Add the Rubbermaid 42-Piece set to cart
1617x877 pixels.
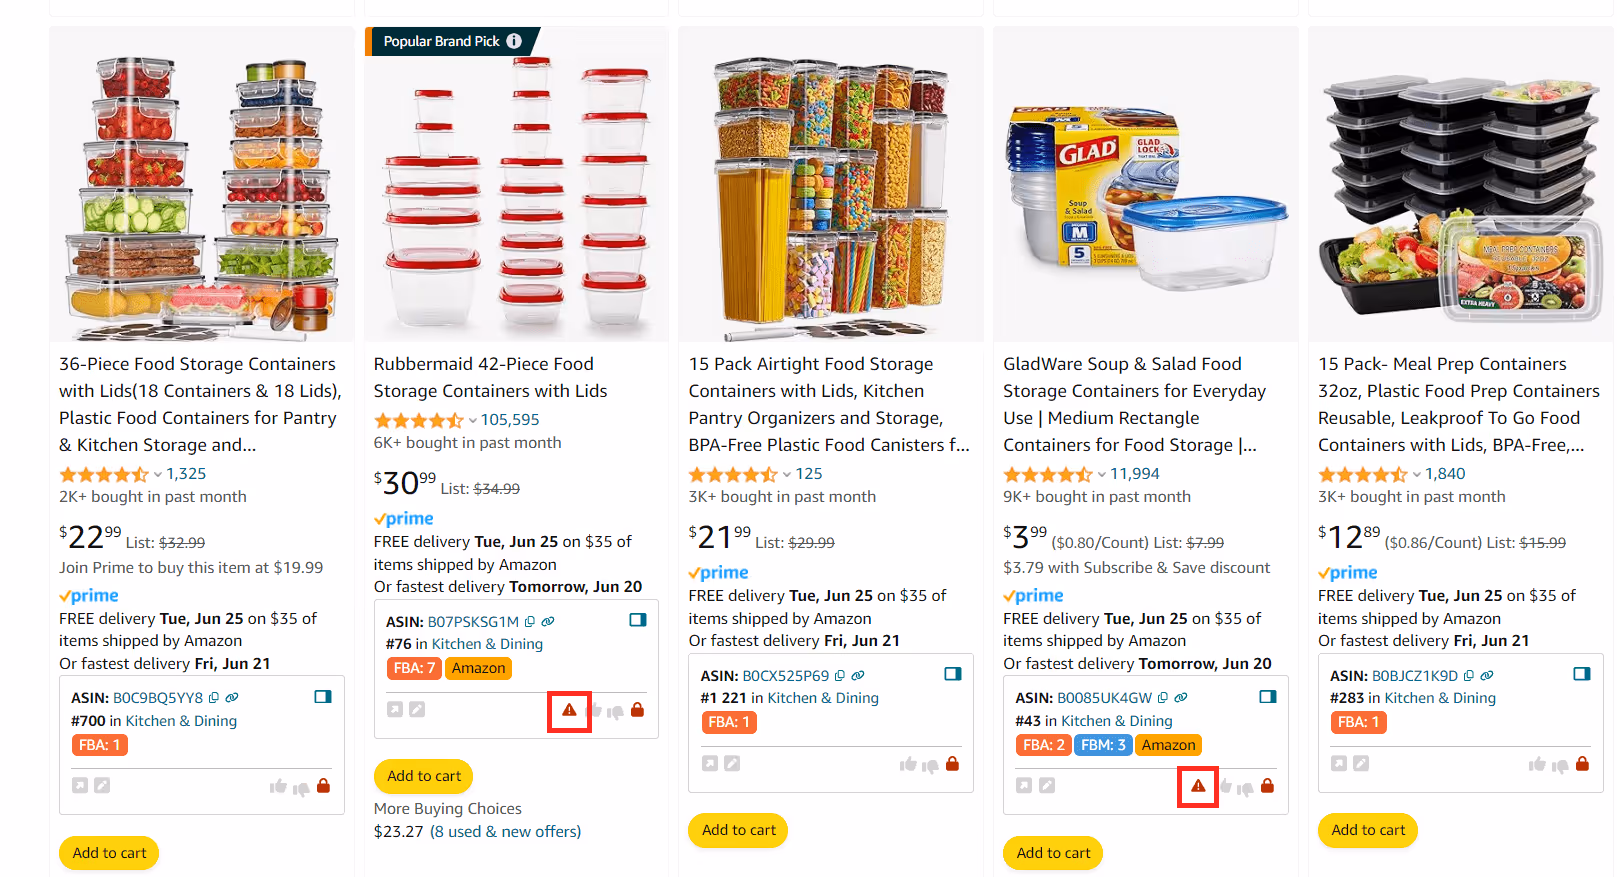(x=423, y=776)
